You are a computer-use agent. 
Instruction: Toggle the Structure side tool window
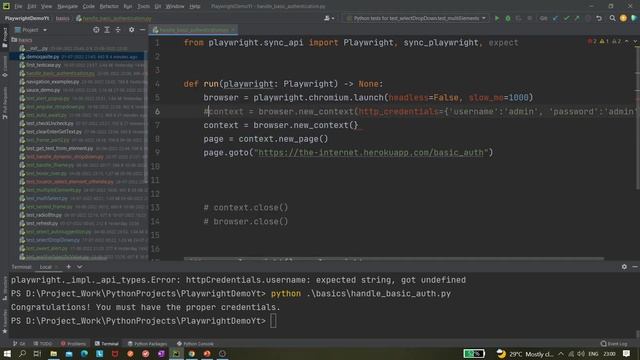(x=4, y=288)
